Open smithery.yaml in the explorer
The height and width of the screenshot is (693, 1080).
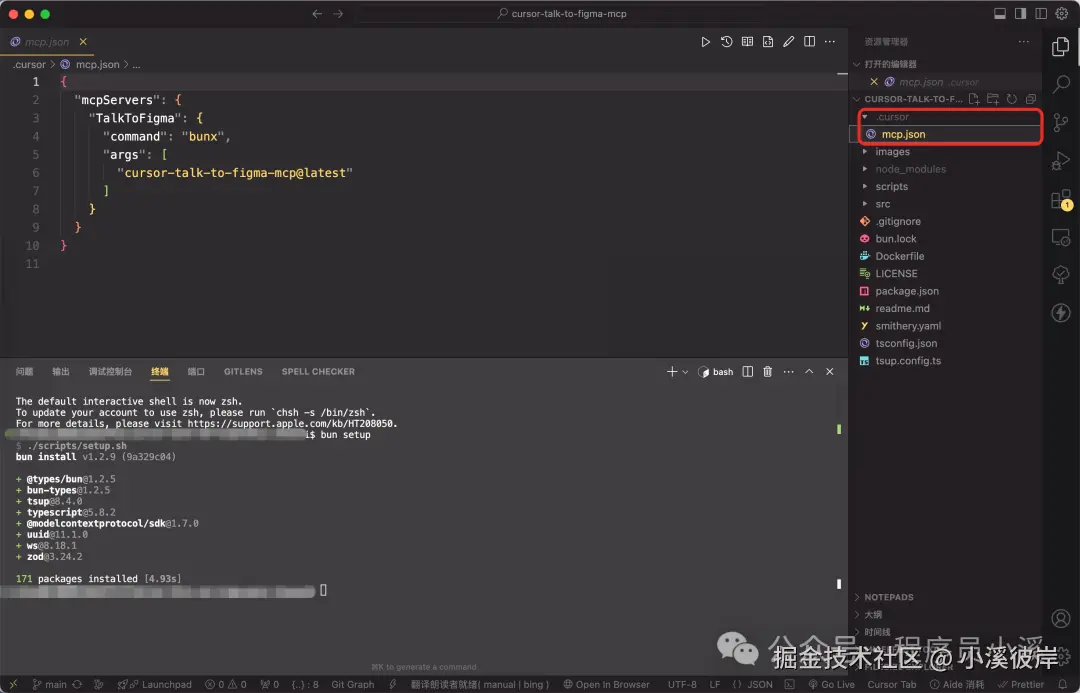[x=908, y=327]
